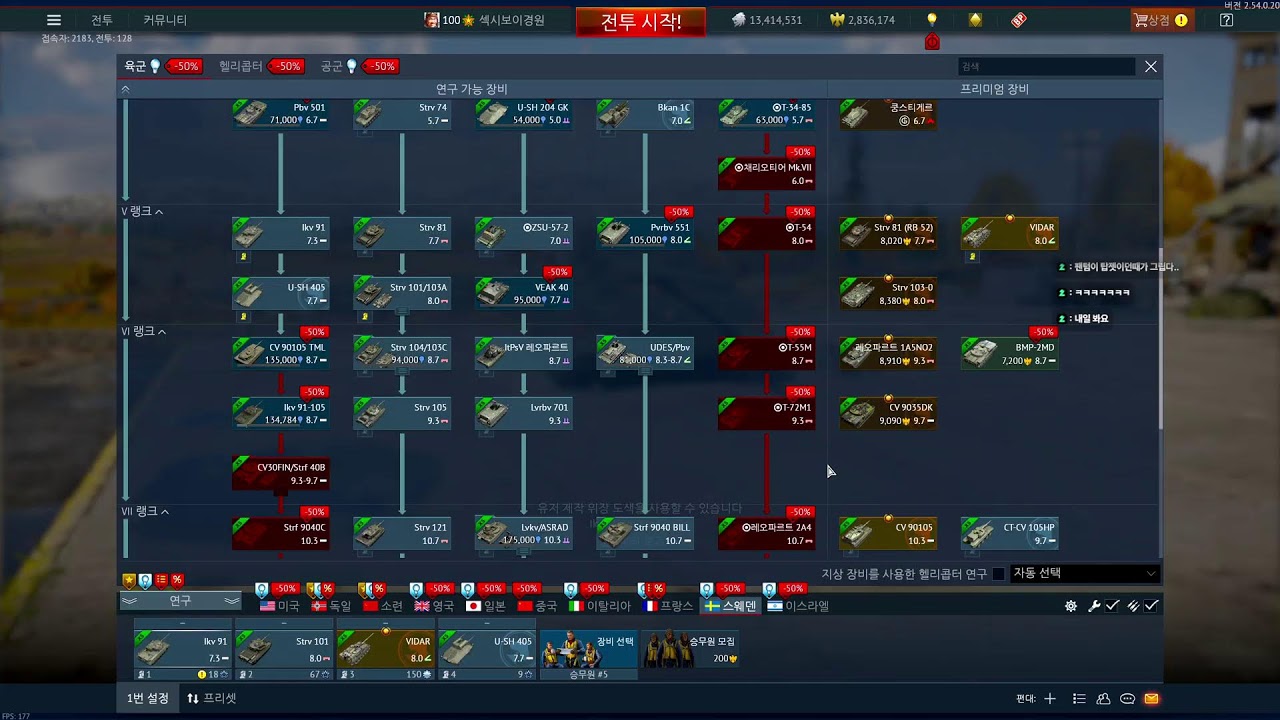The width and height of the screenshot is (1280, 720).
Task: Select the Strv 81 (RB 52) premium vehicle
Action: click(888, 234)
